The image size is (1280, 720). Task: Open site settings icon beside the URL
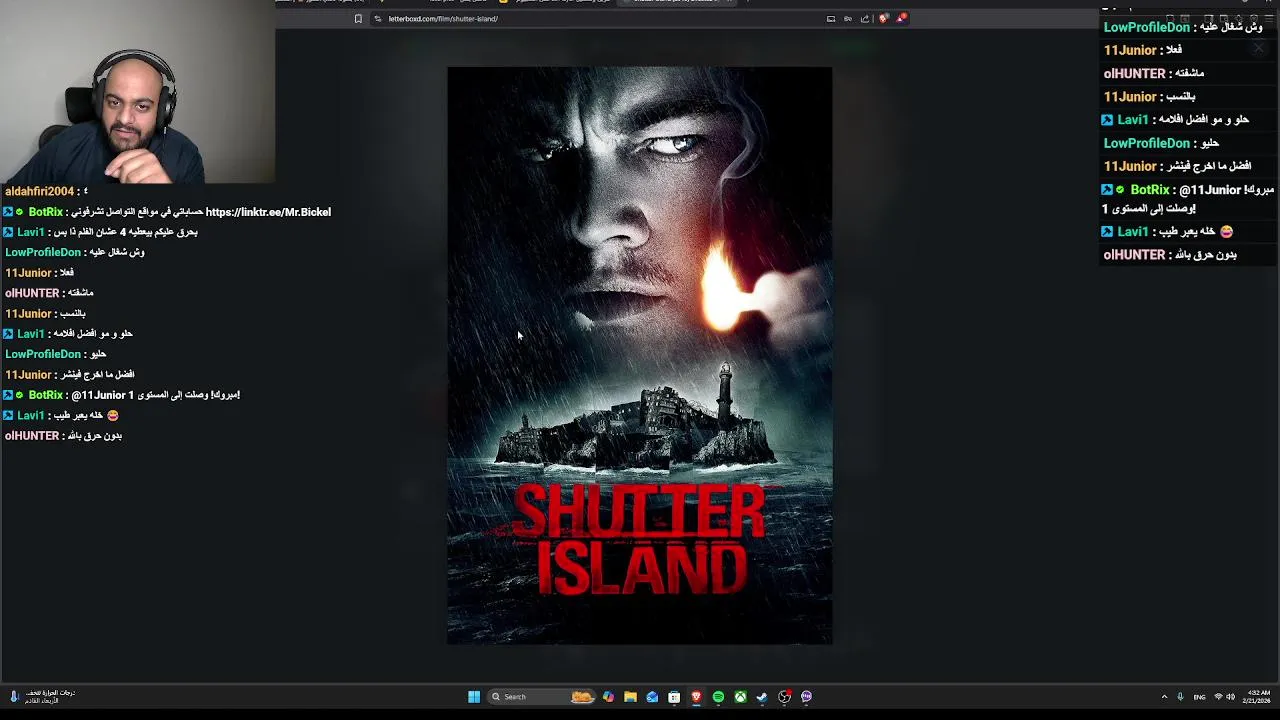click(x=377, y=18)
